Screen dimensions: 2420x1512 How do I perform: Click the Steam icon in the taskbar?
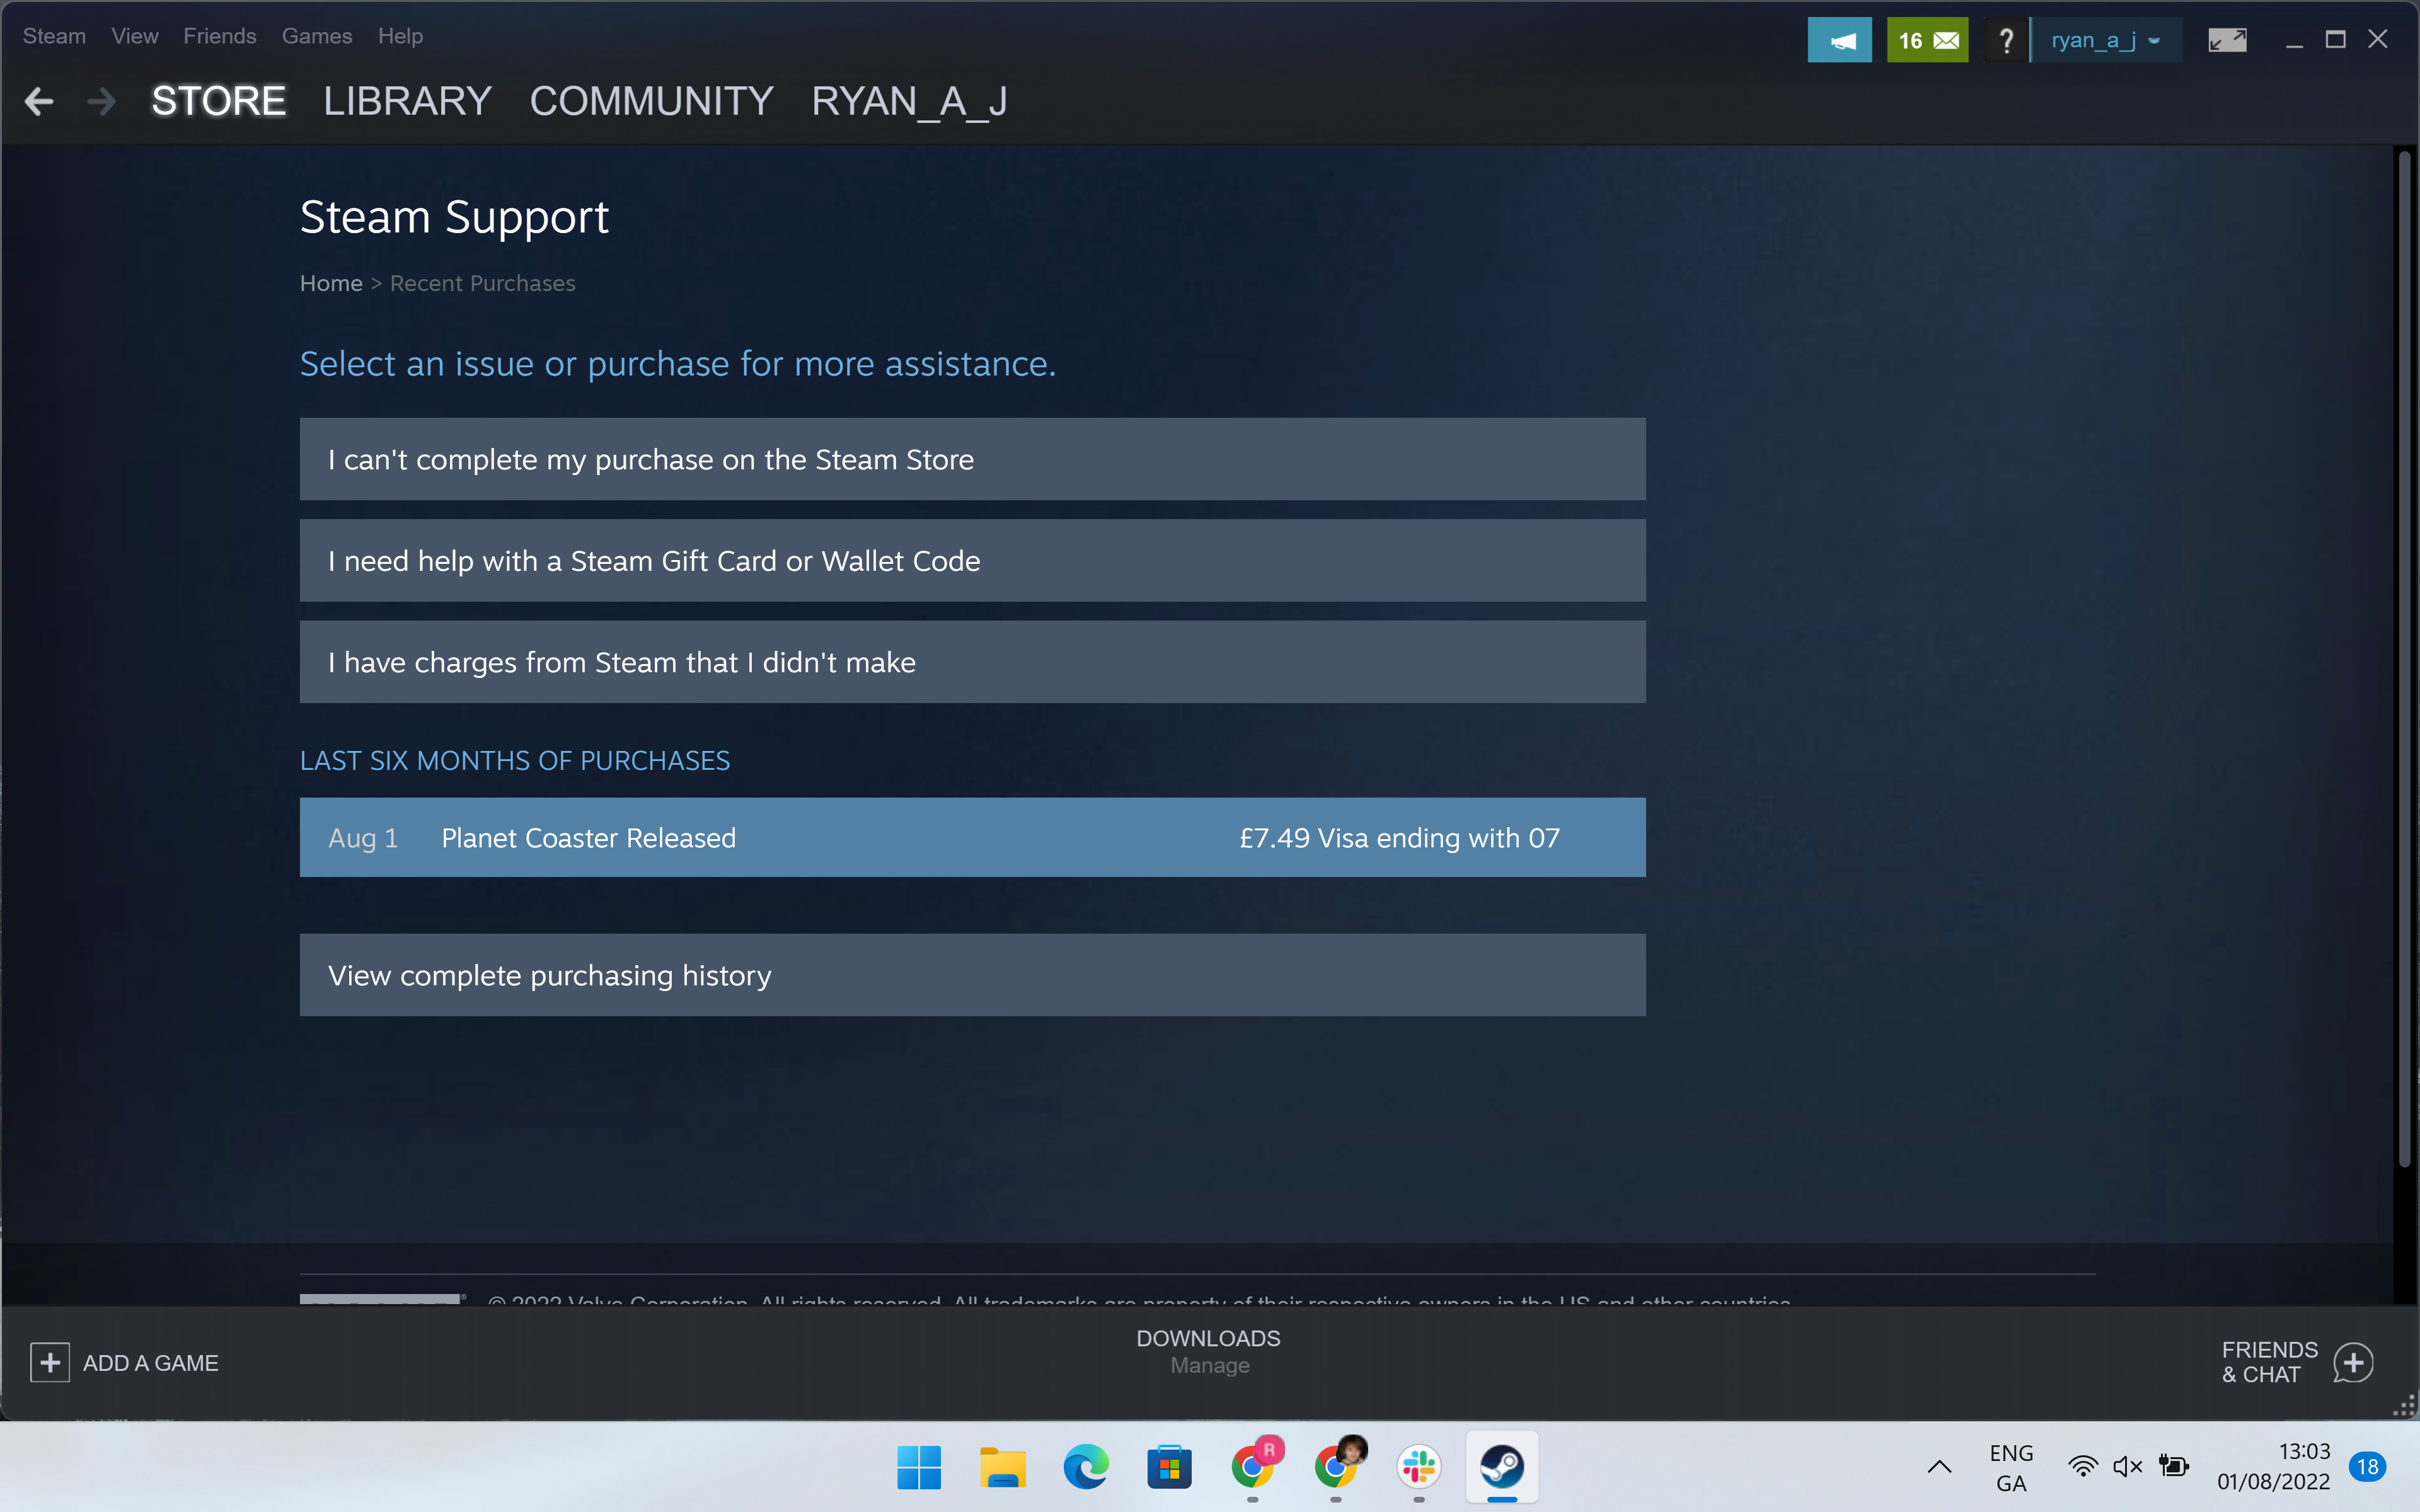pos(1502,1467)
